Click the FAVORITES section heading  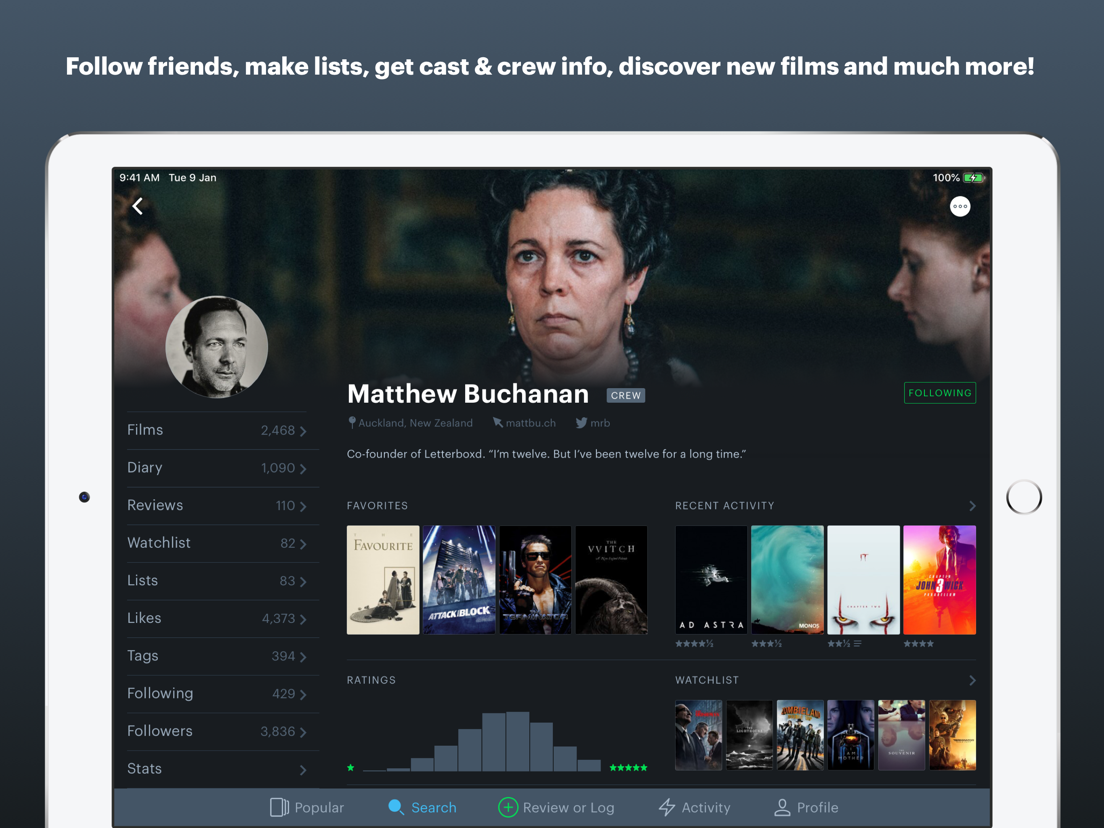tap(377, 506)
